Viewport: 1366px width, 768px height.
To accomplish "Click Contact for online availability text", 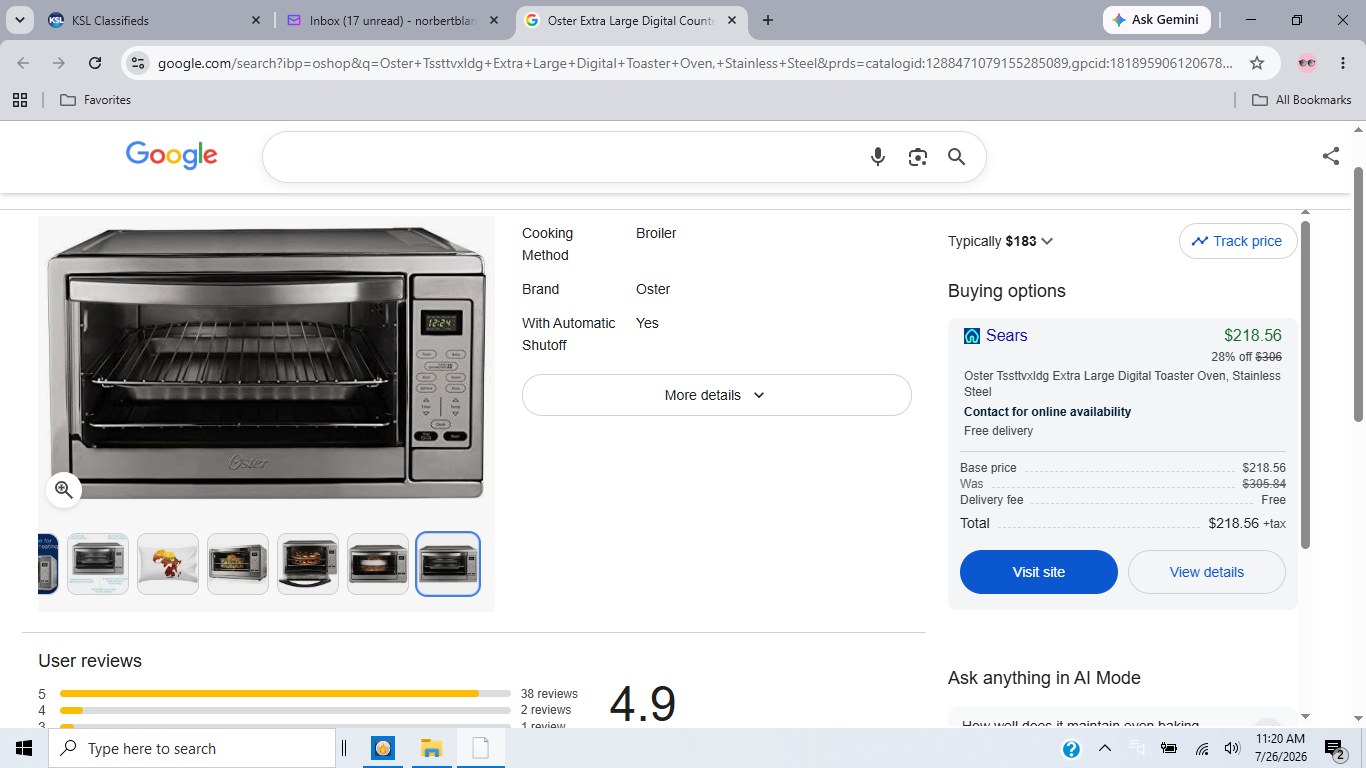I will [1047, 412].
